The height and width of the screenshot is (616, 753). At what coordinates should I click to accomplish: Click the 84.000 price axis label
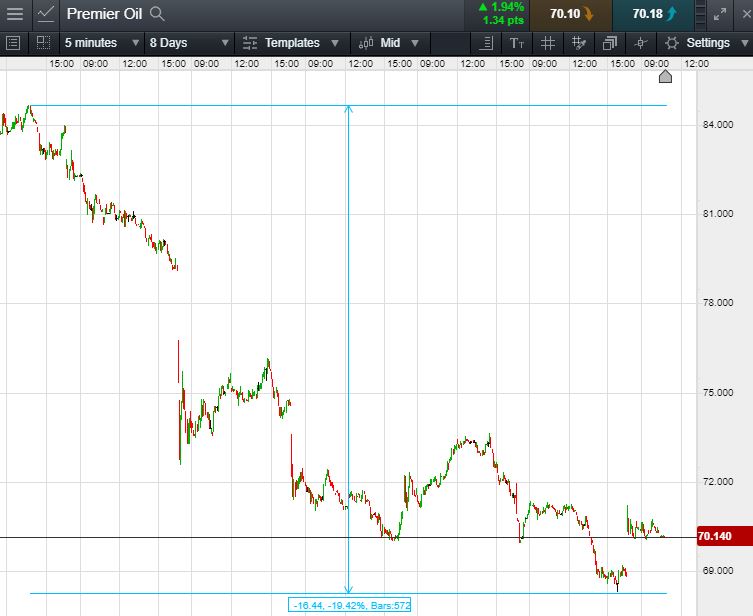718,125
